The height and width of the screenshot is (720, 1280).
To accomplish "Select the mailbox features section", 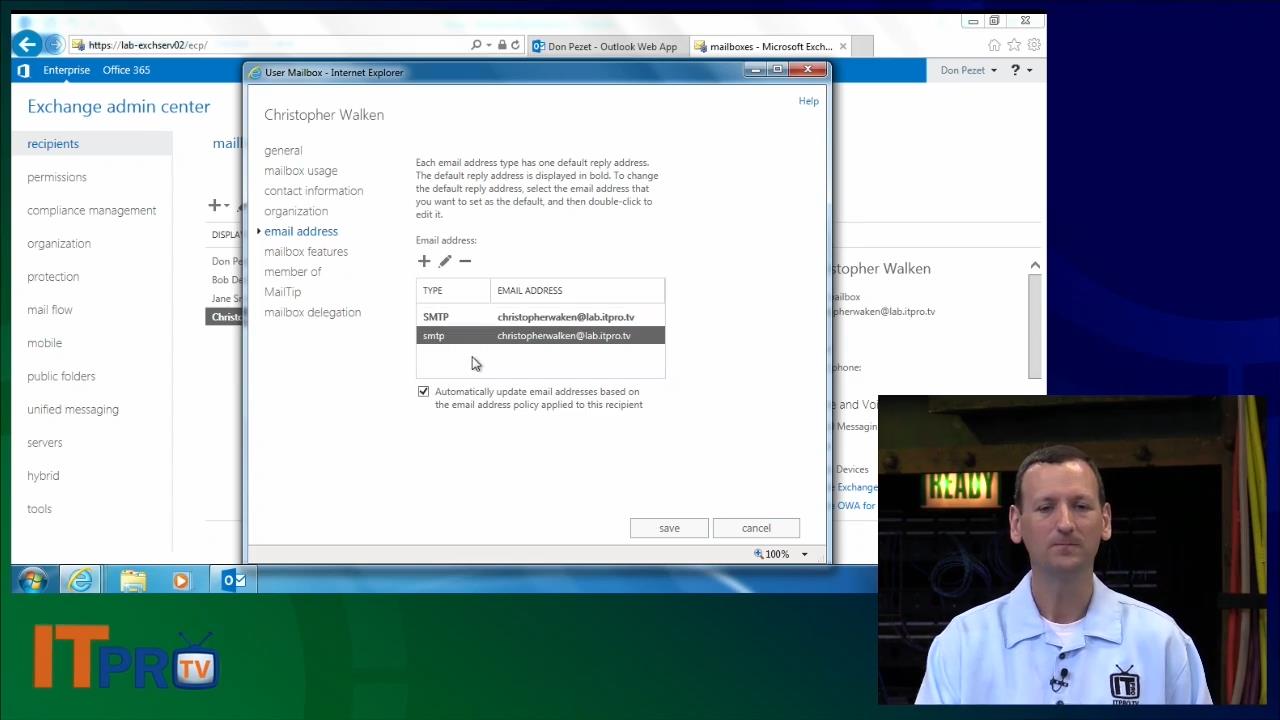I will (306, 252).
